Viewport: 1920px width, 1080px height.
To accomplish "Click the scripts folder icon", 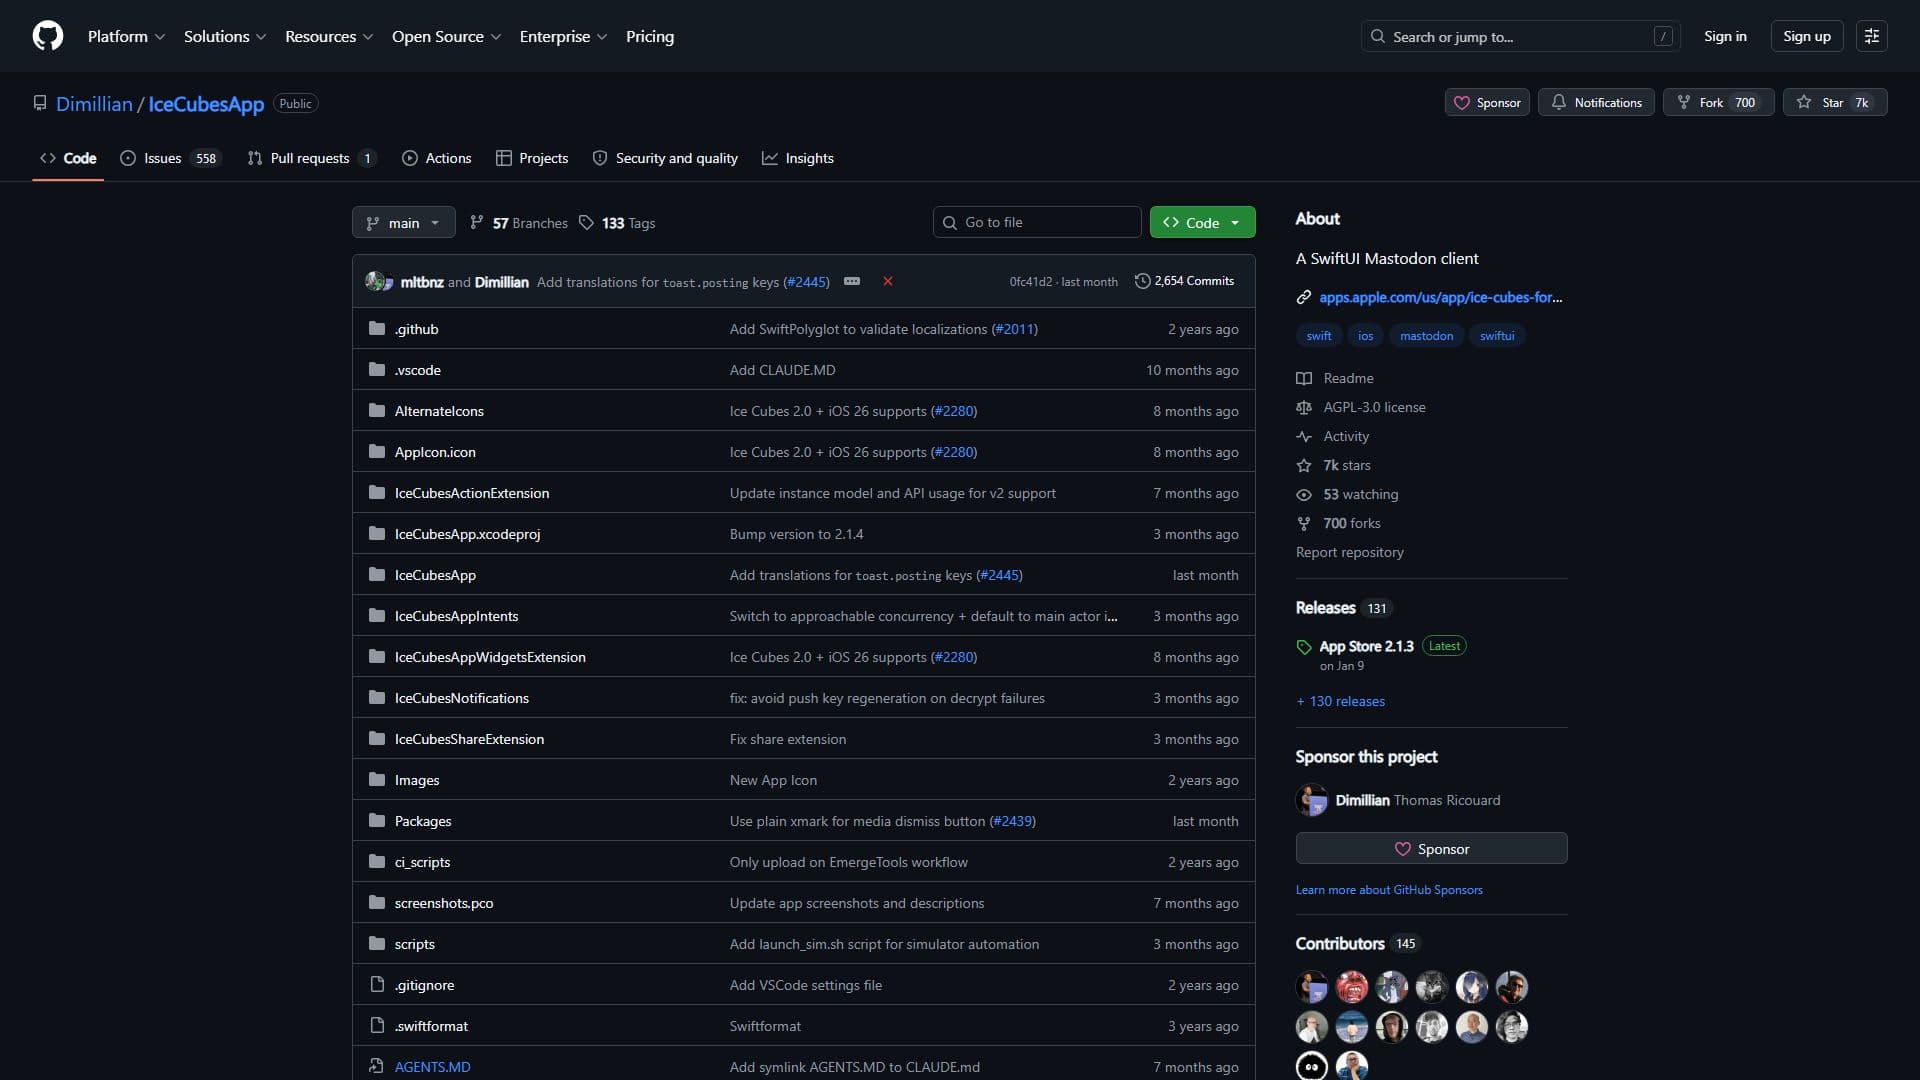I will [377, 944].
